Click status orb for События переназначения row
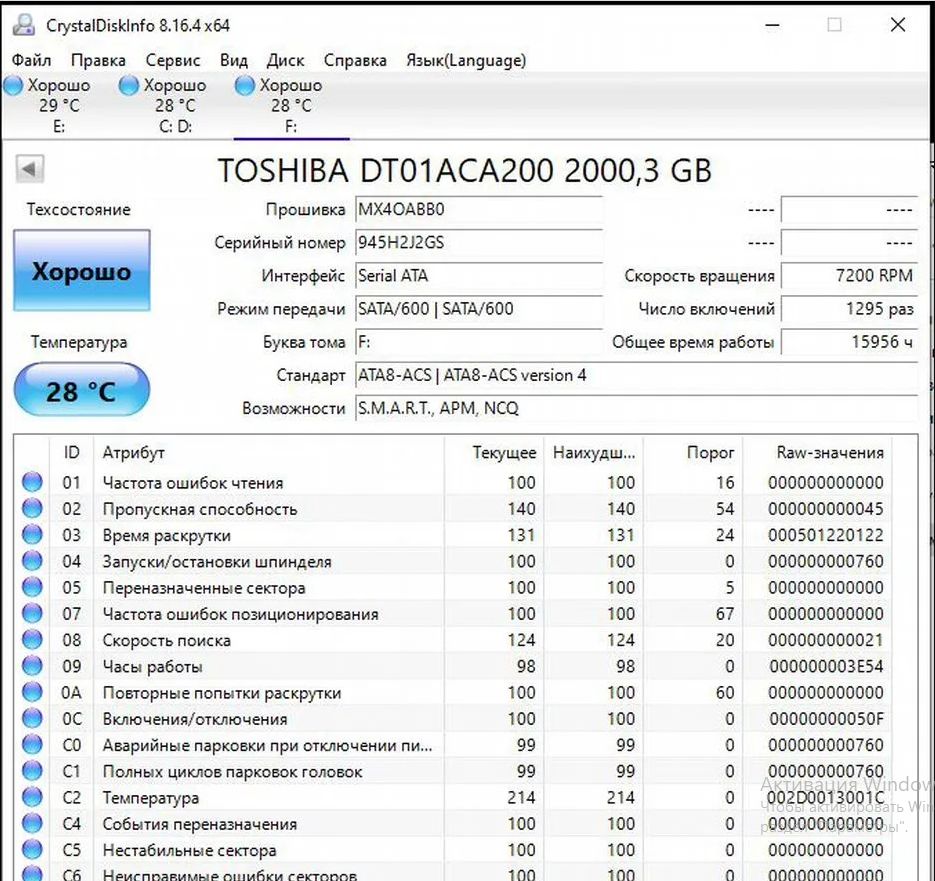The height and width of the screenshot is (881, 935). [x=32, y=823]
